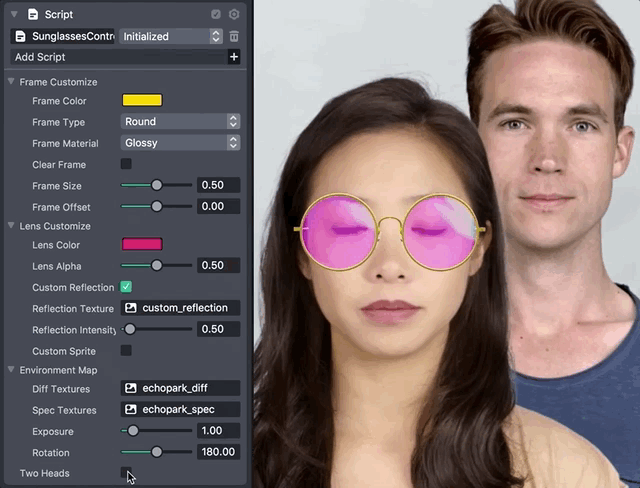
Task: Click the SunglassesController script file icon
Action: pos(18,36)
